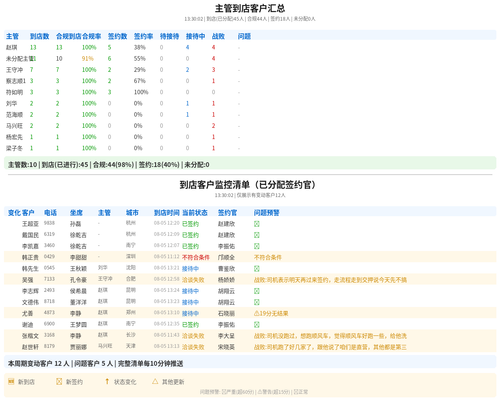Viewport: 500px width, 414px height.
Task: Click the 接待中 column header
Action: (195, 36)
